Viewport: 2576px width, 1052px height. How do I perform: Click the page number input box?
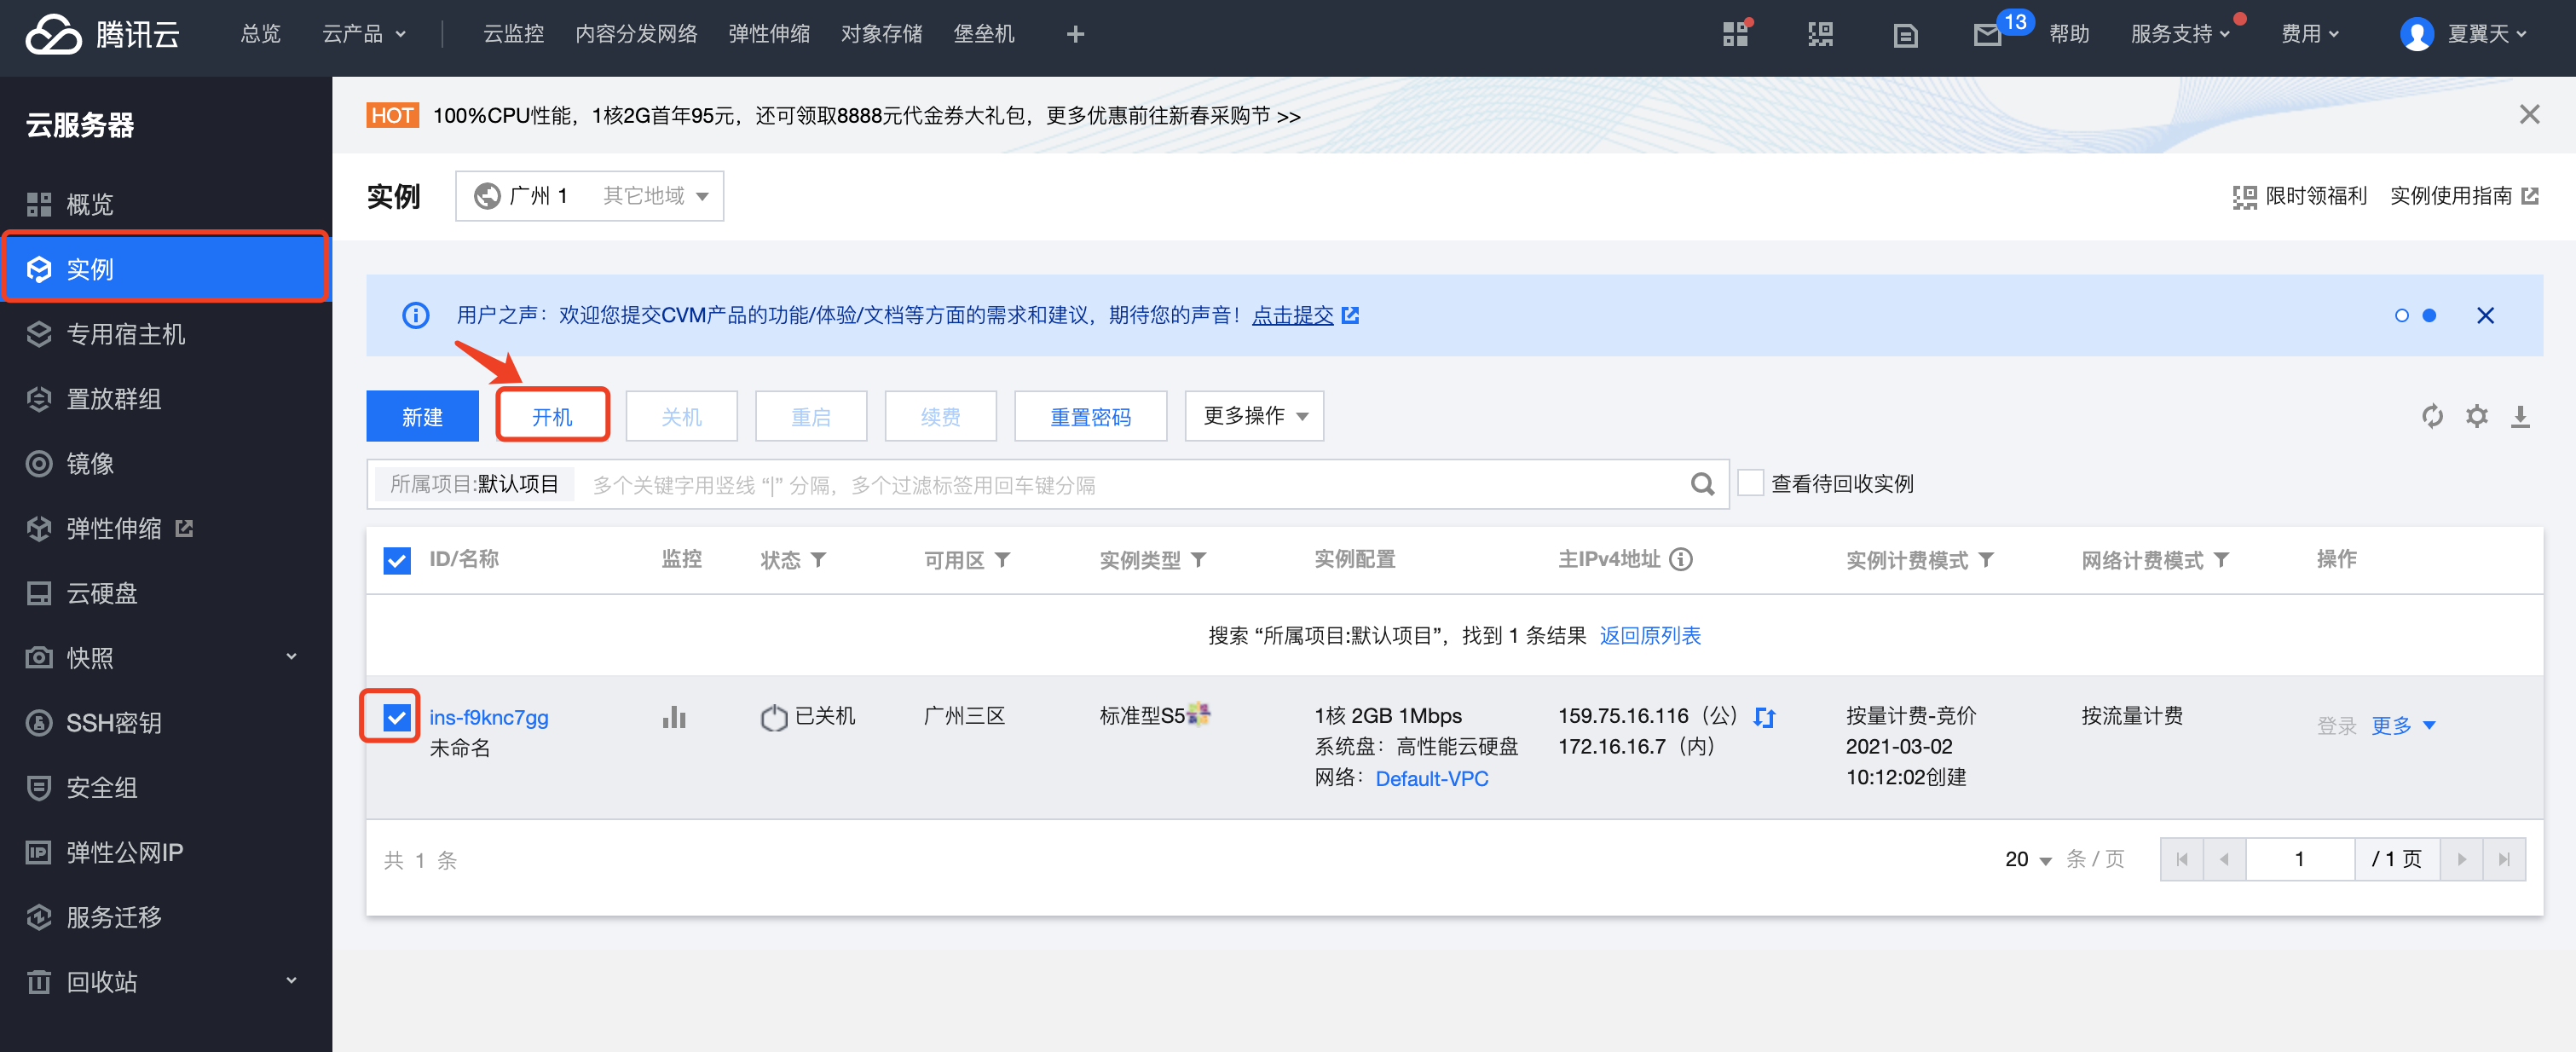pos(2299,859)
